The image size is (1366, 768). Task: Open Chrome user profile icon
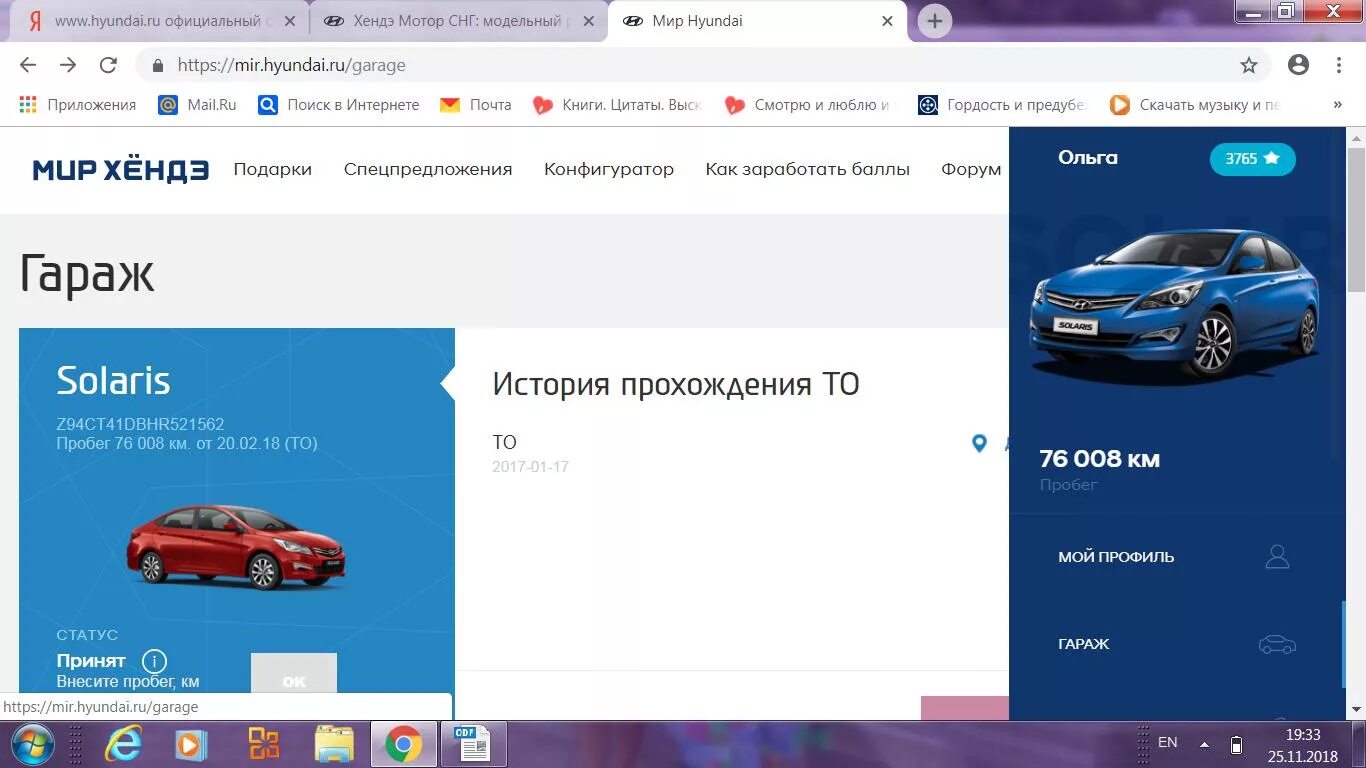pyautogui.click(x=1298, y=65)
